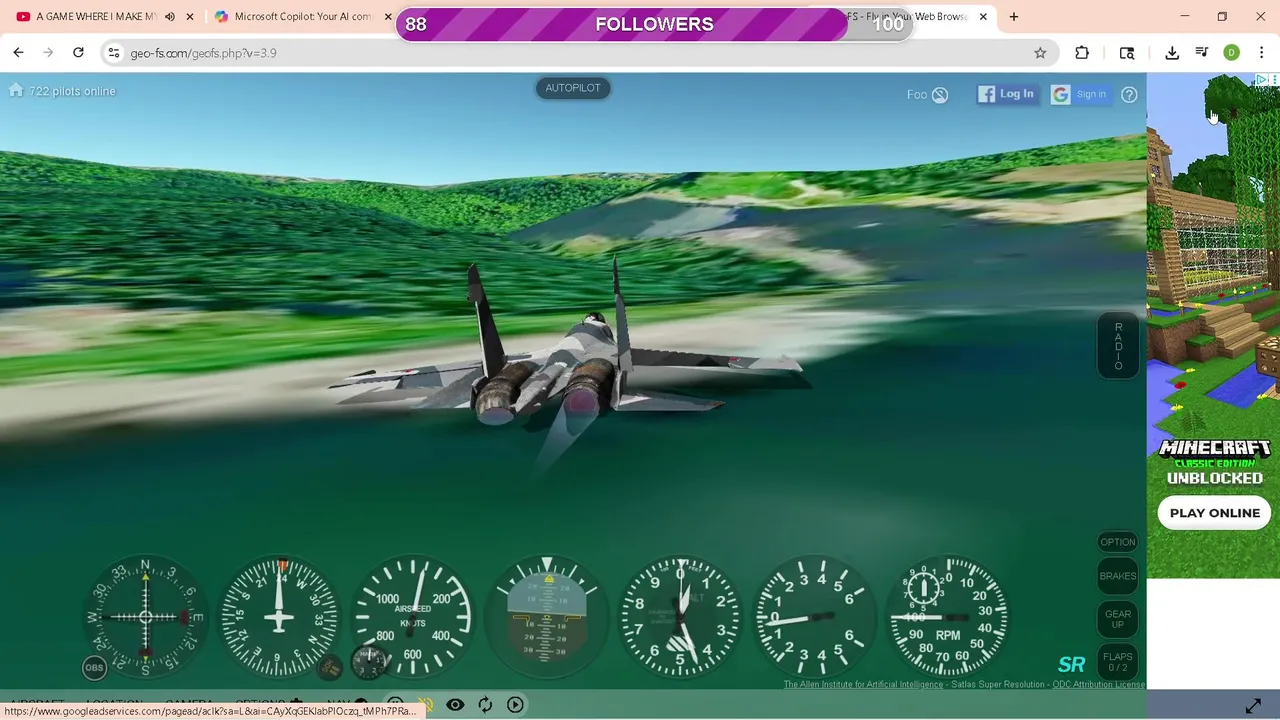This screenshot has height=720, width=1280.
Task: Open the help question mark icon
Action: click(1129, 95)
